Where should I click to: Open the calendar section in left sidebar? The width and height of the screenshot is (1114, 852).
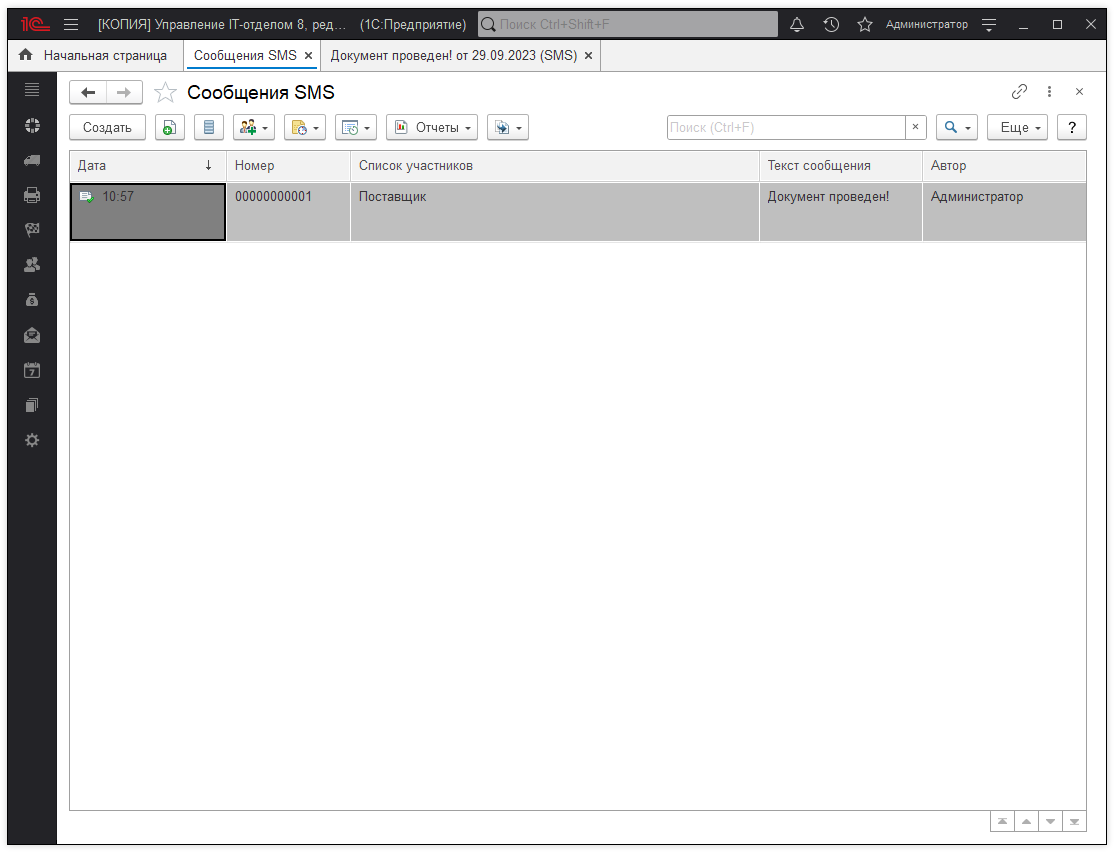coord(32,370)
